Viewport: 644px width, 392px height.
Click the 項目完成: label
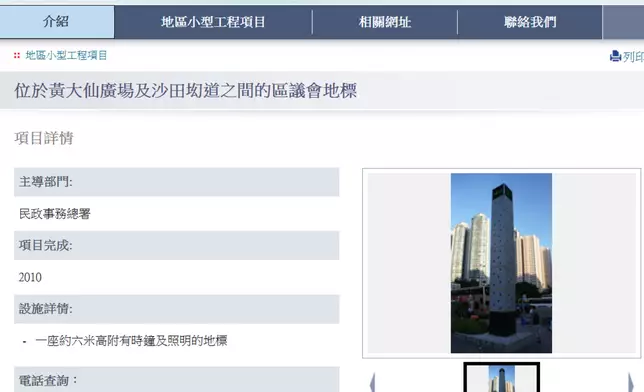[x=46, y=245]
